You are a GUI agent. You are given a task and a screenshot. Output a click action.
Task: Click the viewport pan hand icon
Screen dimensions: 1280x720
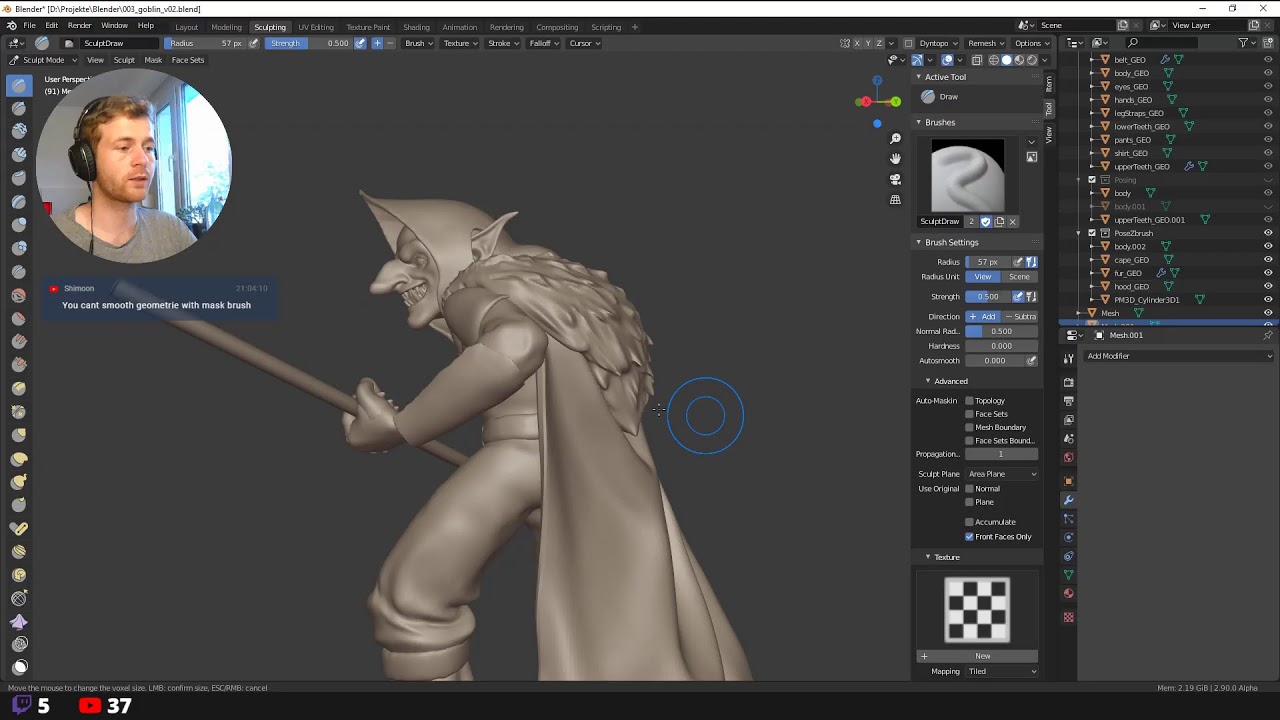(895, 159)
